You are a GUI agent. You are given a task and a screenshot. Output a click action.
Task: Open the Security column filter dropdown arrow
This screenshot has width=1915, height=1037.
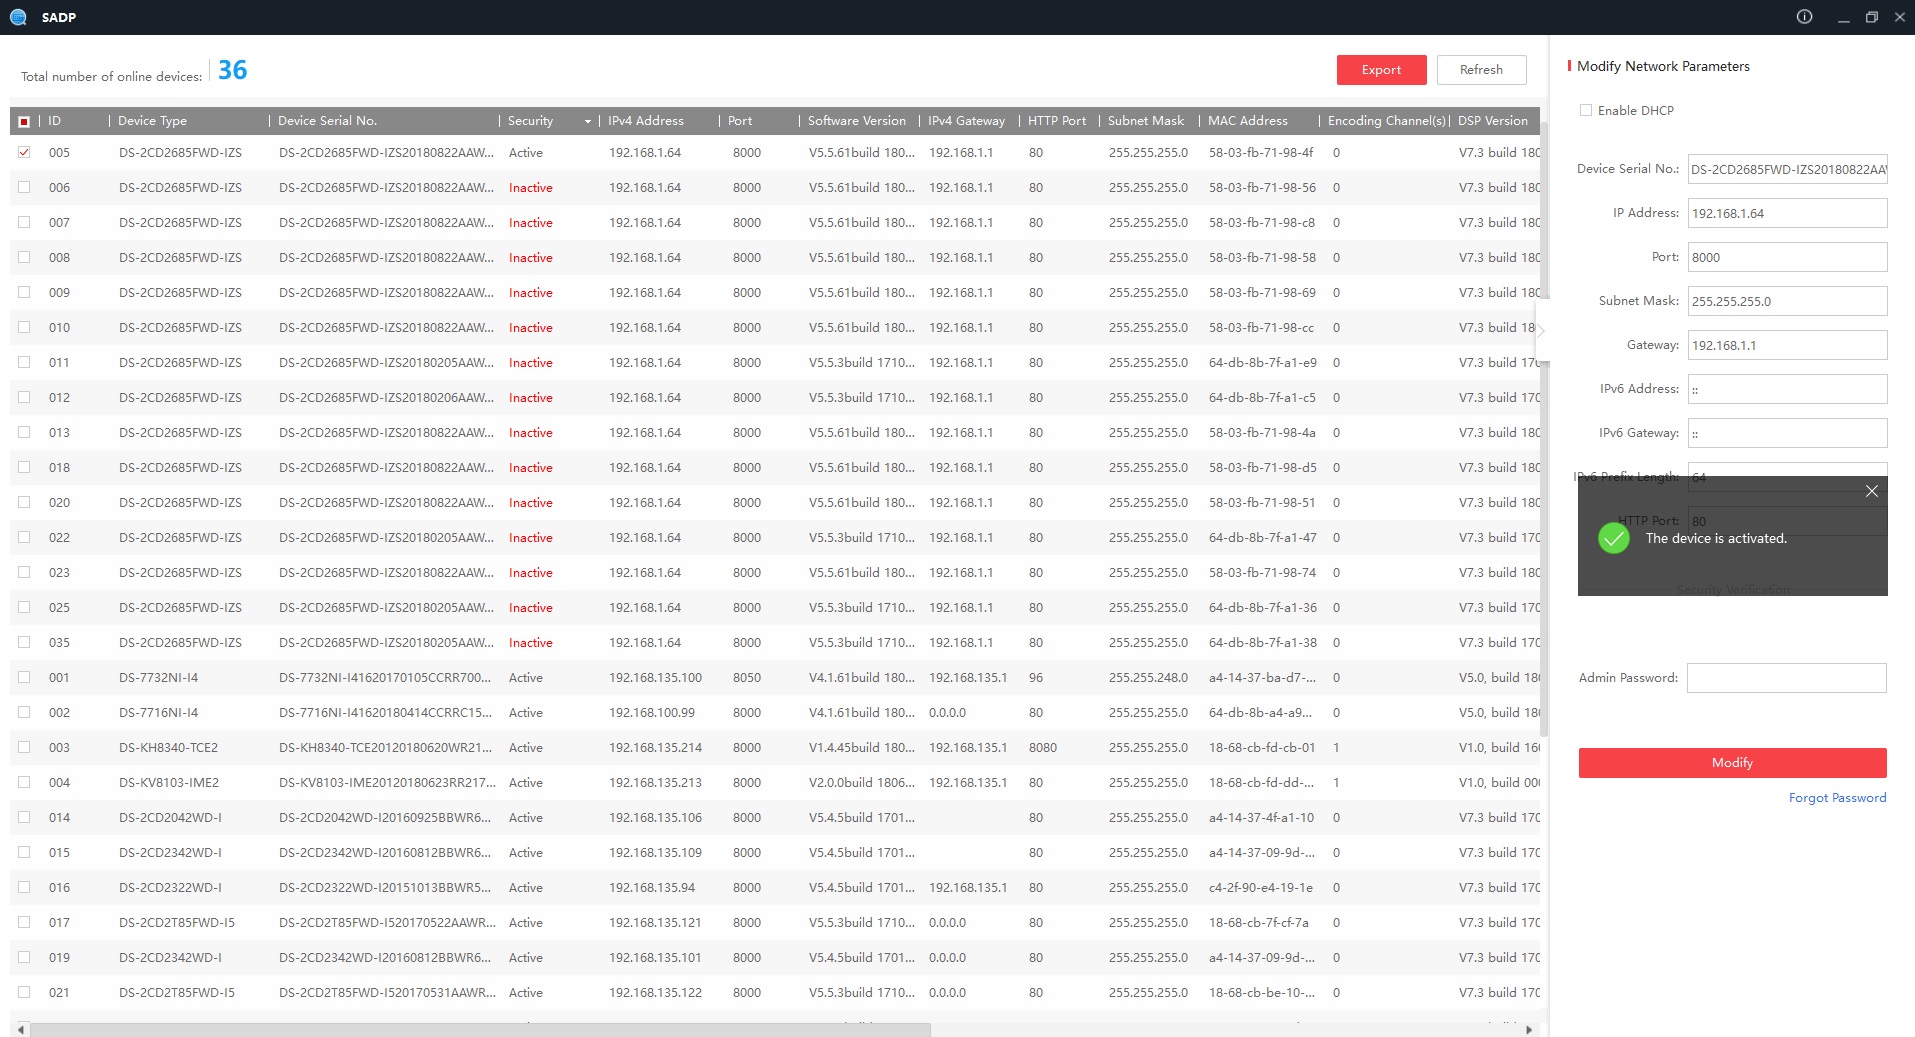(x=588, y=121)
